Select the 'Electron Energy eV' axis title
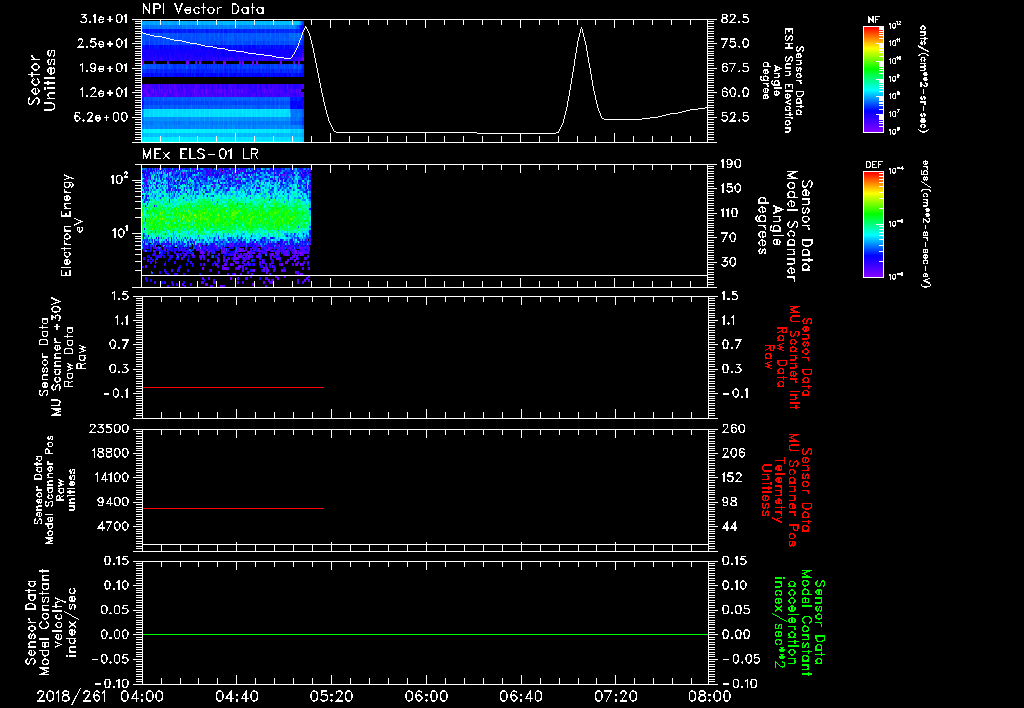Viewport: 1024px width, 708px height. coord(71,226)
